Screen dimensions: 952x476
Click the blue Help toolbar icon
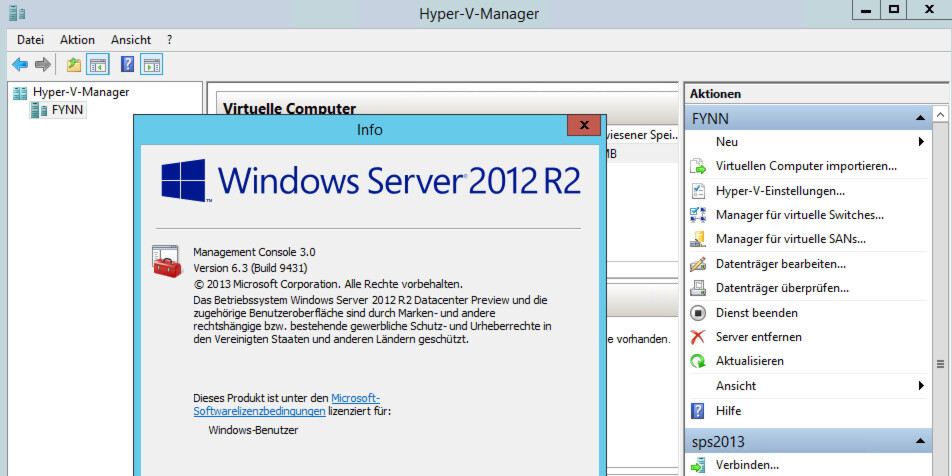[128, 64]
